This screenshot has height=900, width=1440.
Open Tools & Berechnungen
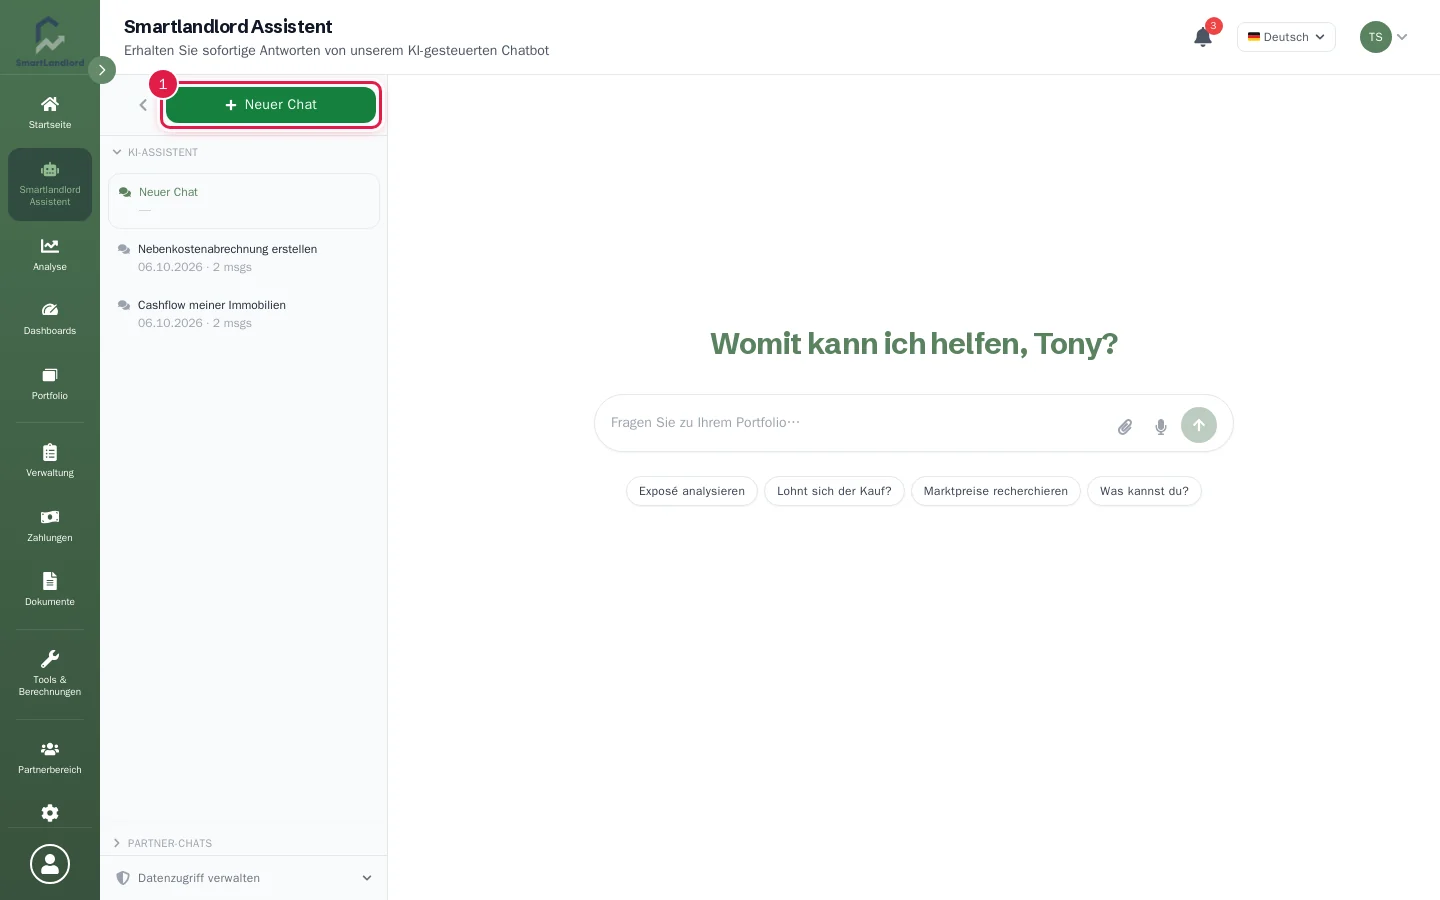point(50,673)
